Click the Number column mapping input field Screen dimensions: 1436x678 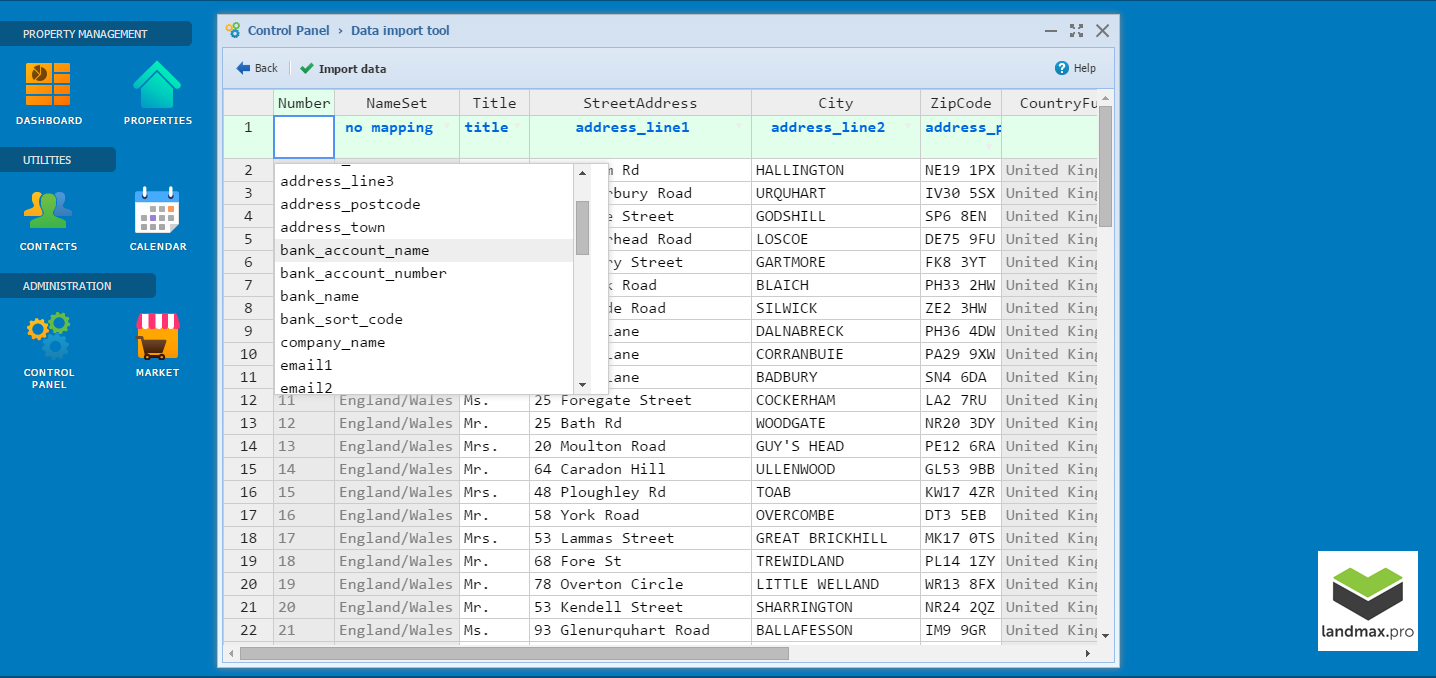coord(304,137)
